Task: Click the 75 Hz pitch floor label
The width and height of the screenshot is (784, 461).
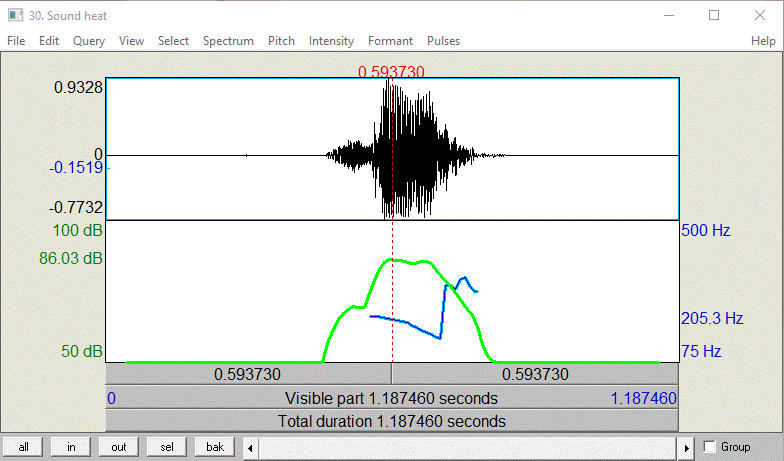Action: [x=701, y=351]
